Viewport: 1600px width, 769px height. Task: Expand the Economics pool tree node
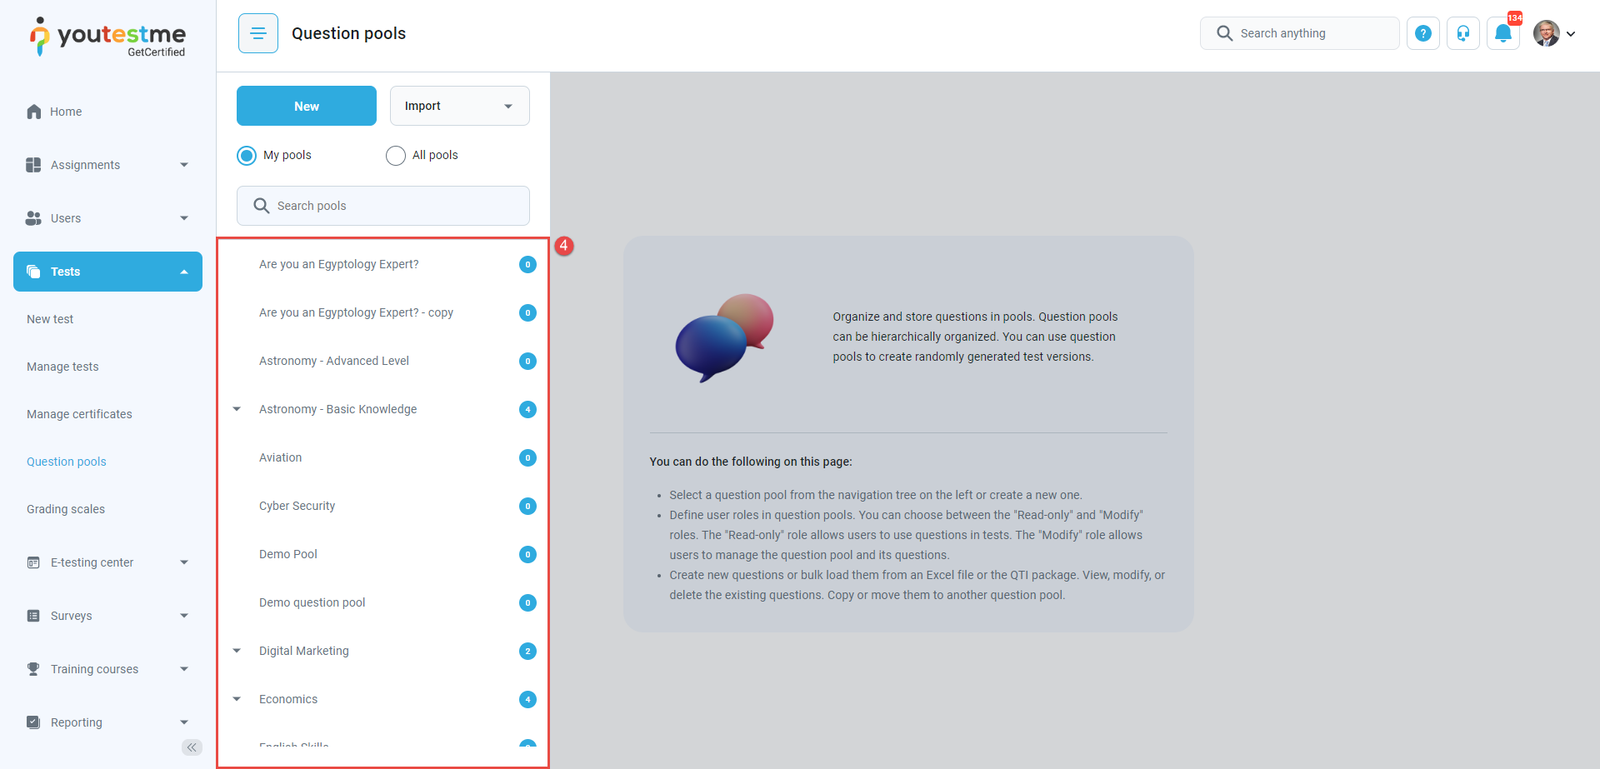coord(237,699)
